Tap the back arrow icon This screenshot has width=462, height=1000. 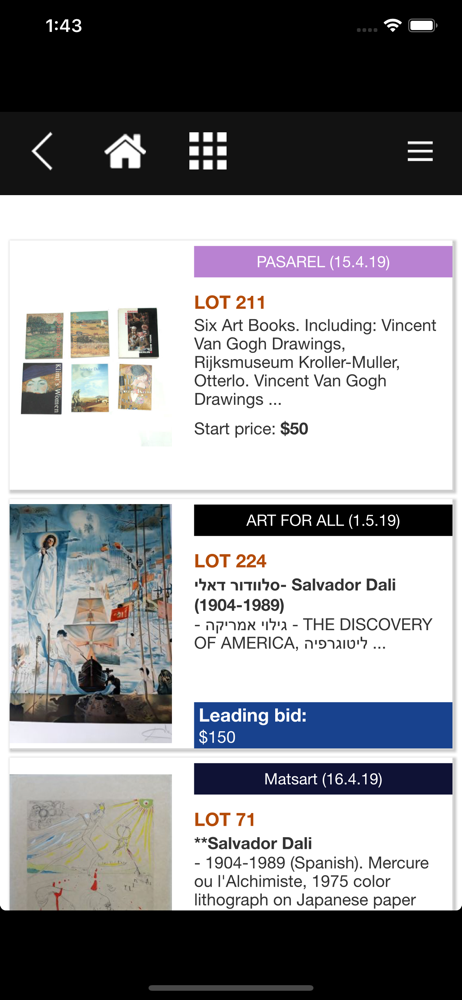pyautogui.click(x=42, y=152)
